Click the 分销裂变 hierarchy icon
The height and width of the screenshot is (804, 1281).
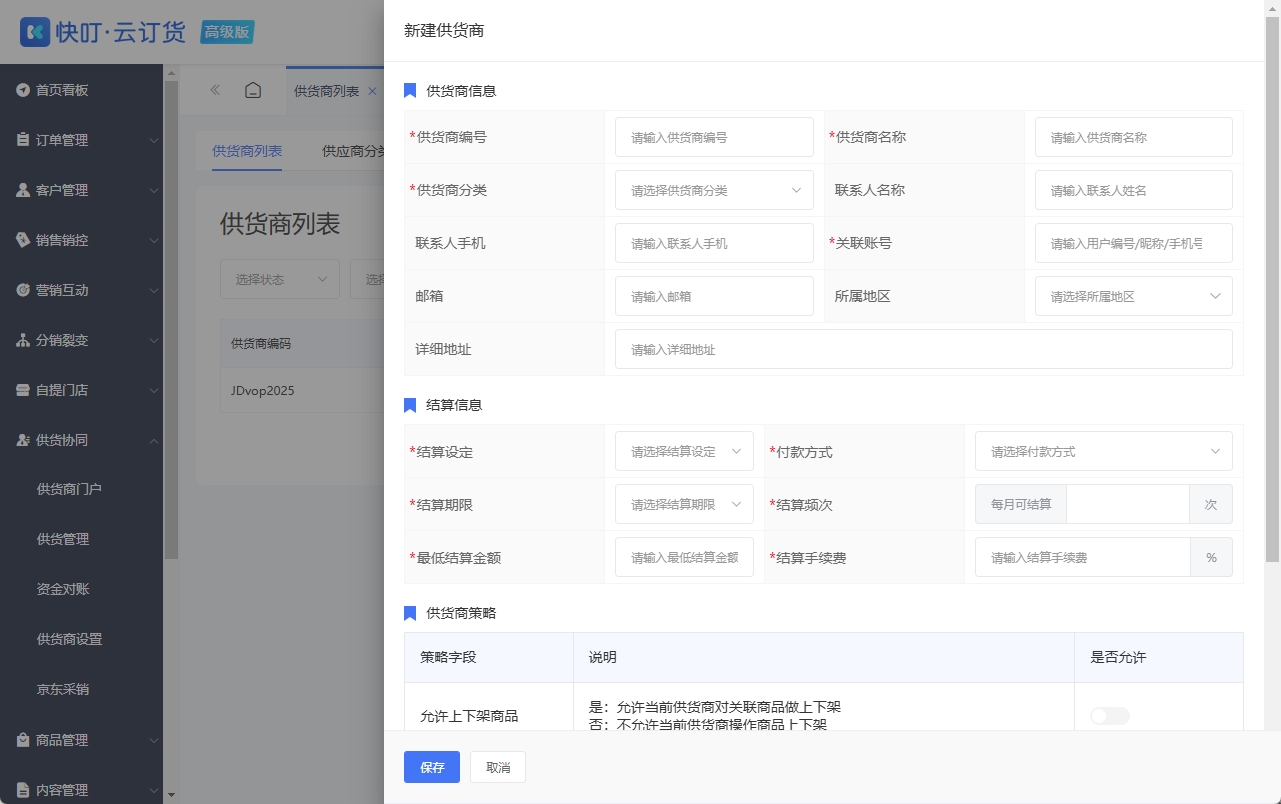(x=23, y=340)
